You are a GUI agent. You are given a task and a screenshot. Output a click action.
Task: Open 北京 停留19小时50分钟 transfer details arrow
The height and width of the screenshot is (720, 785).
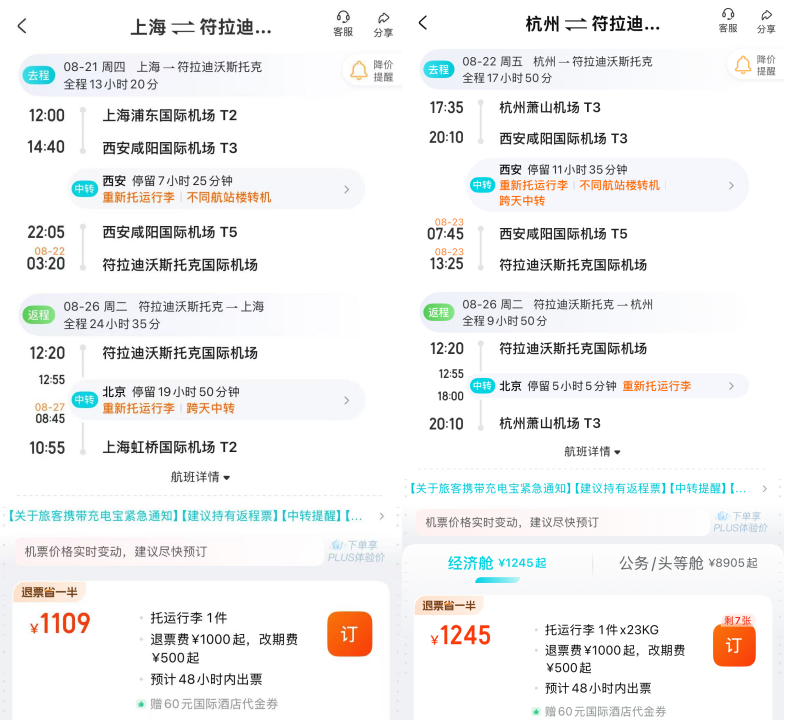(346, 401)
